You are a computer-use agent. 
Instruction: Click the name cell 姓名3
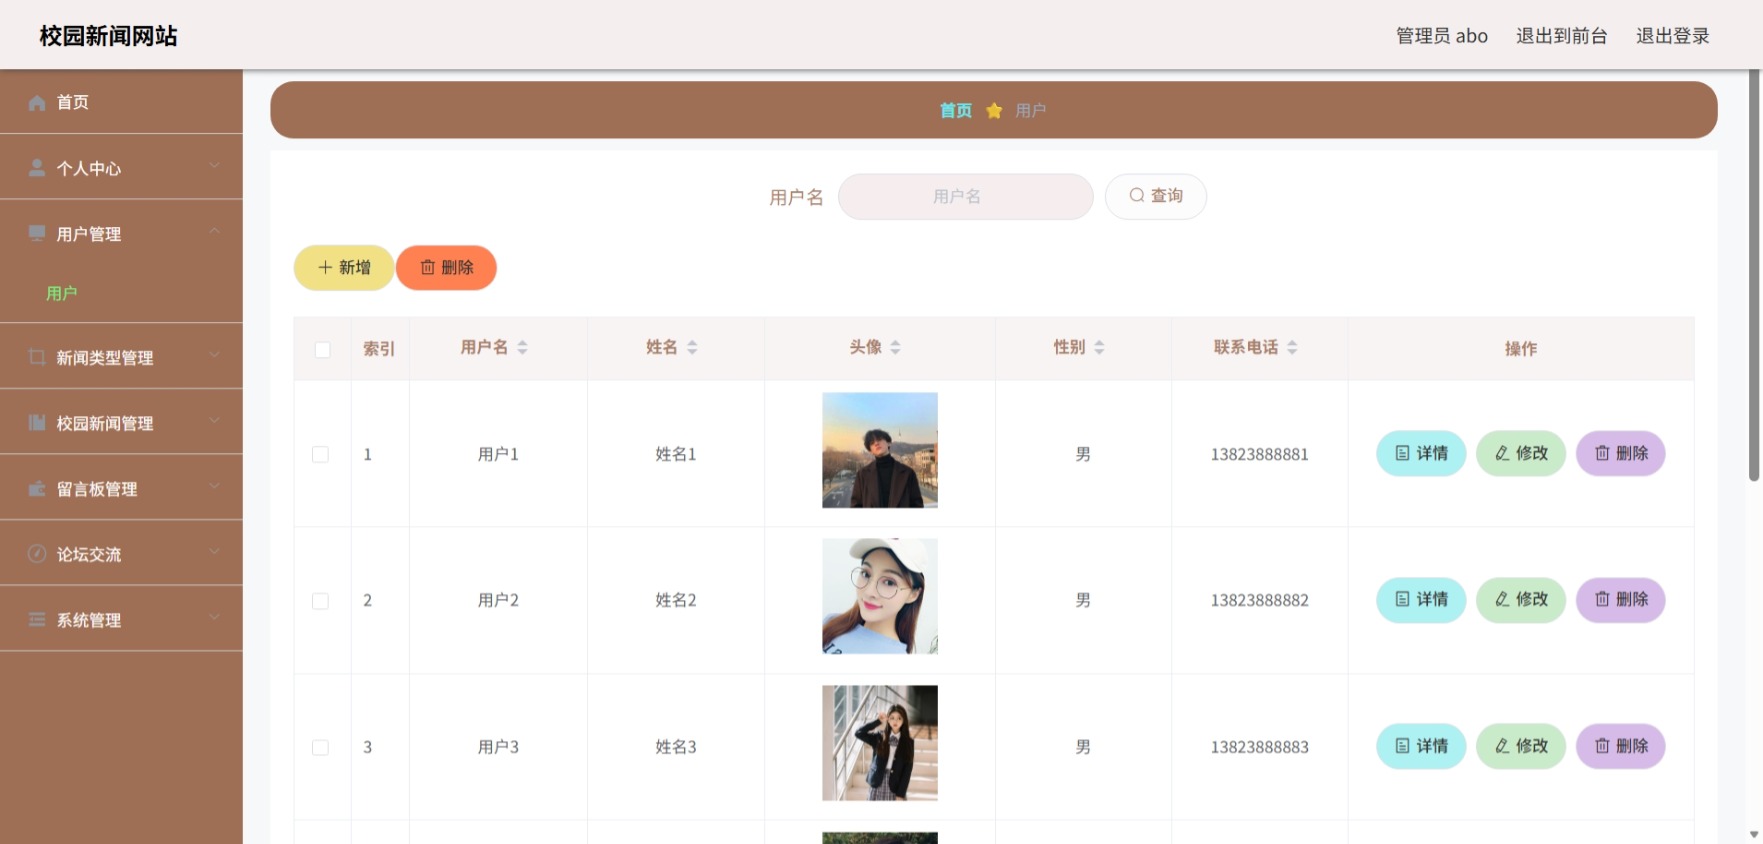pyautogui.click(x=676, y=747)
